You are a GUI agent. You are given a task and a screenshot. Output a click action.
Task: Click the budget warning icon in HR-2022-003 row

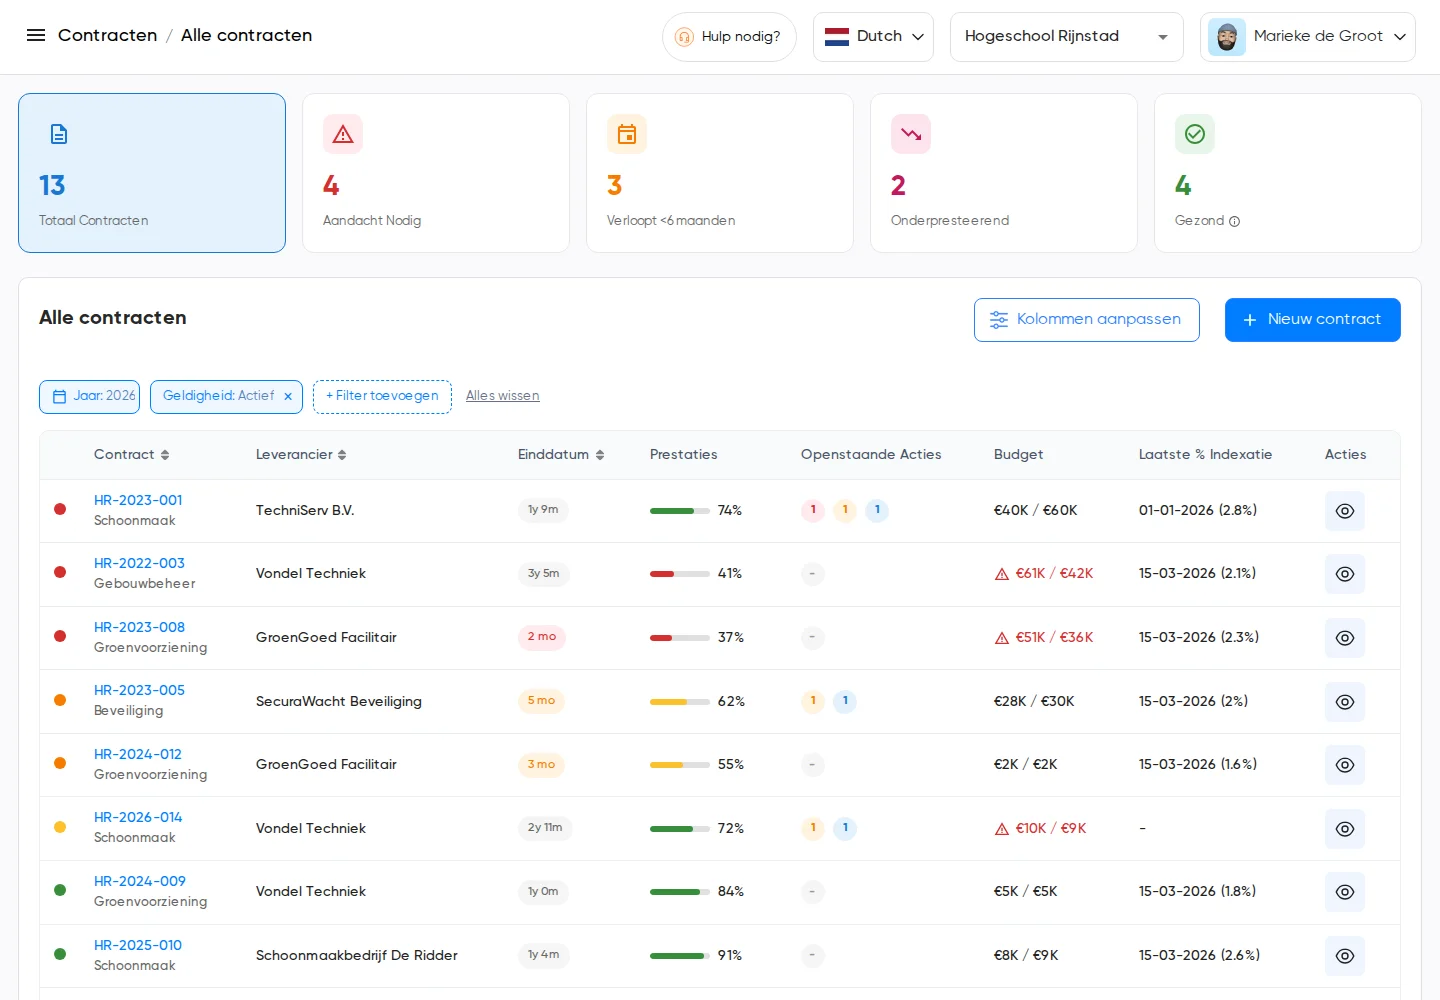[x=1002, y=574]
